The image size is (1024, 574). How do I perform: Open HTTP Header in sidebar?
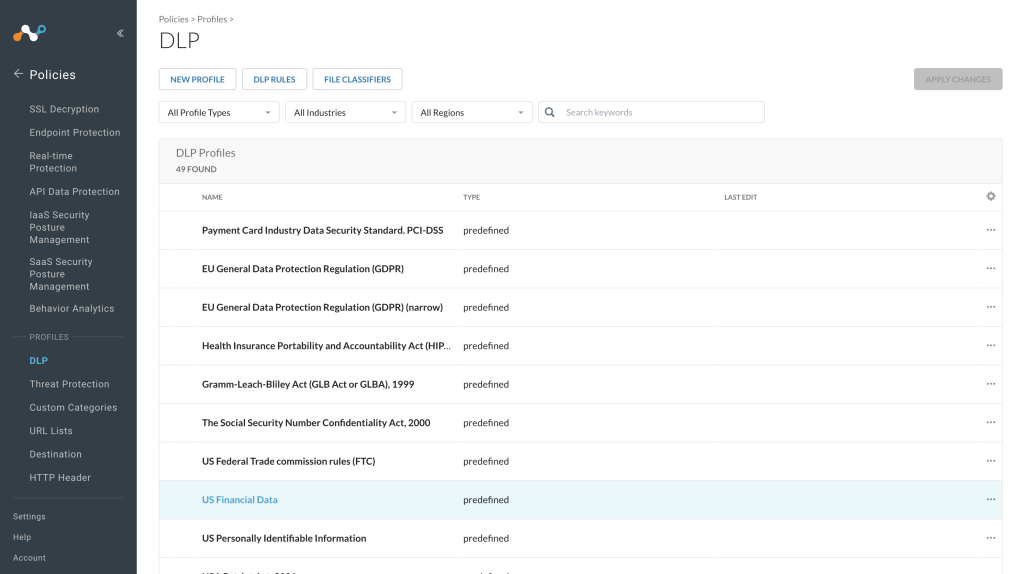tap(60, 478)
